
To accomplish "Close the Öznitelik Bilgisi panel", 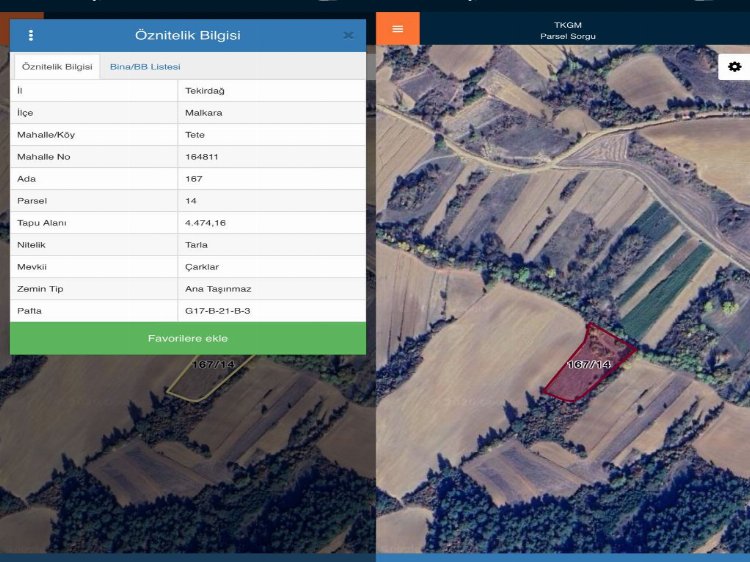I will coord(348,35).
